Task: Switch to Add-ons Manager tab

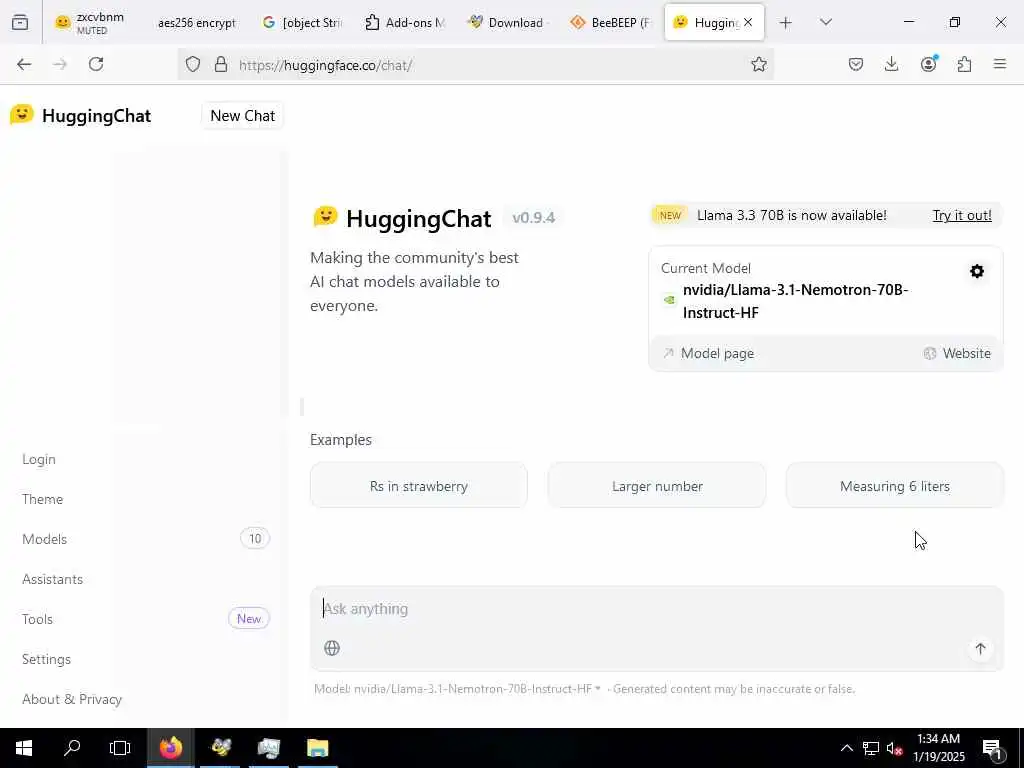Action: click(405, 23)
